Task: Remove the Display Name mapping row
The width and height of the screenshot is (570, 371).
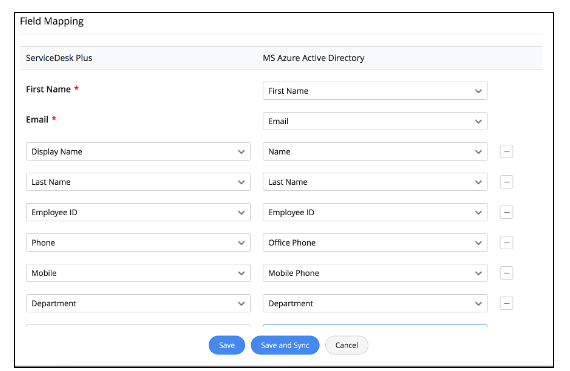Action: point(506,152)
